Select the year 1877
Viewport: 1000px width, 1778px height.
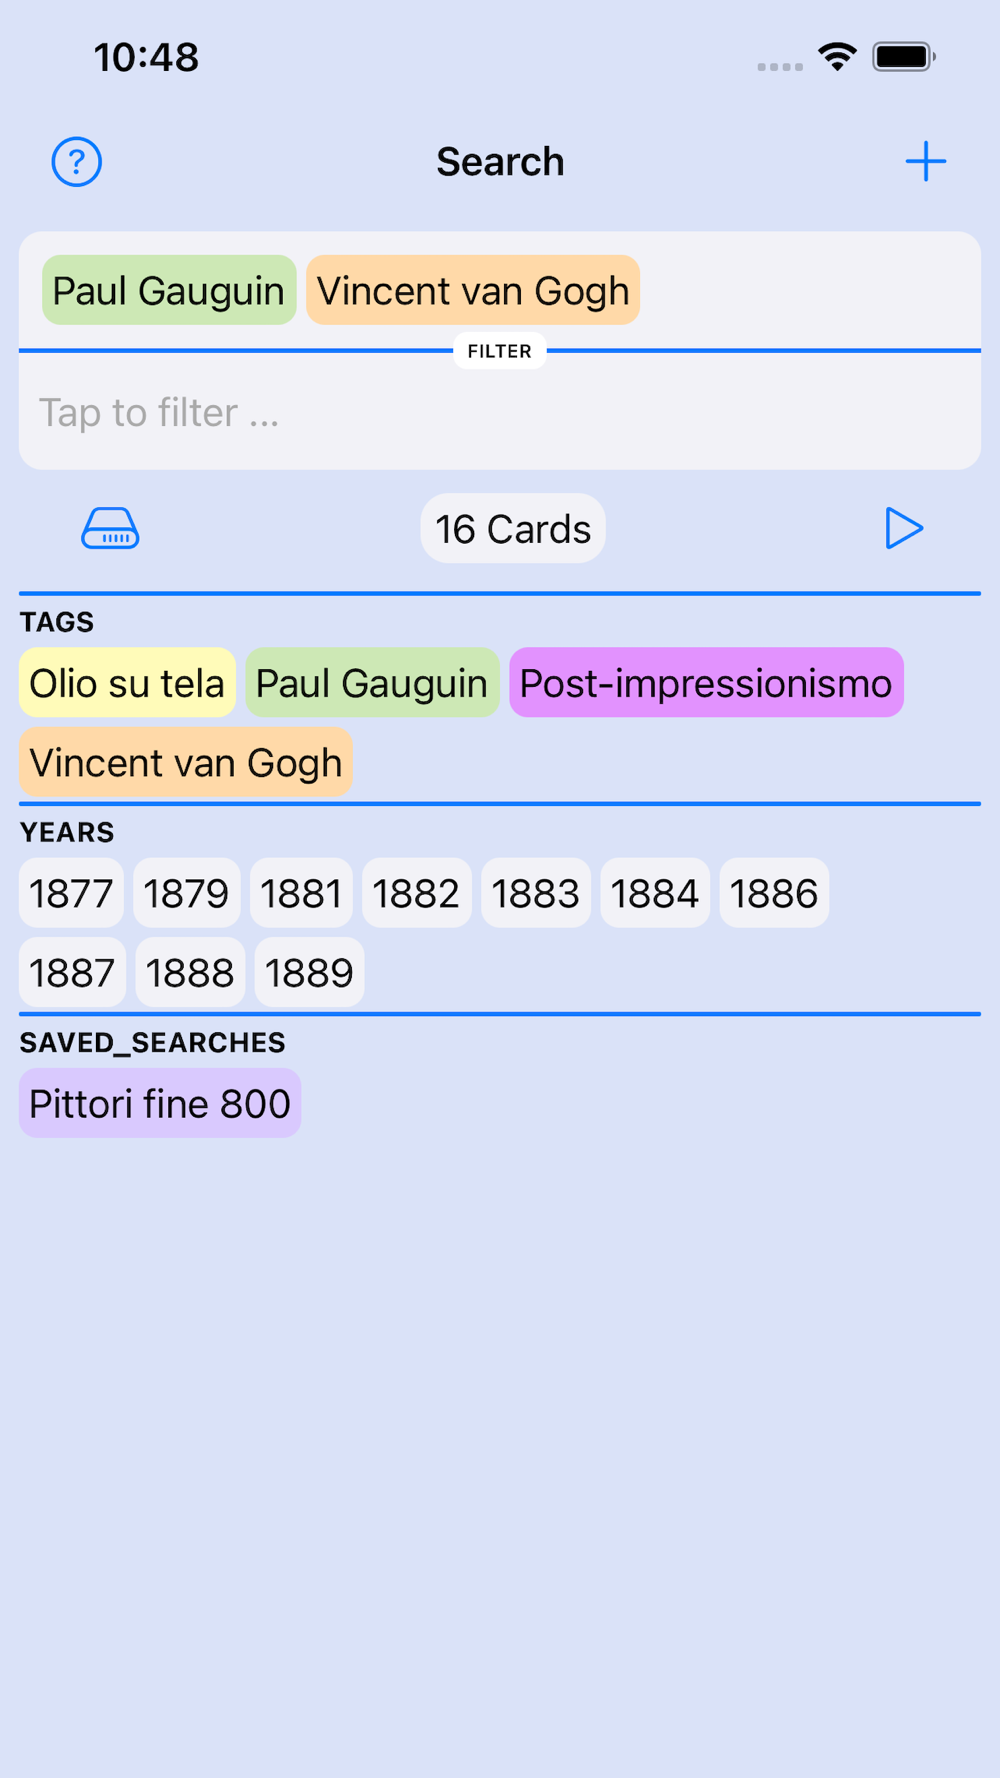pyautogui.click(x=71, y=893)
